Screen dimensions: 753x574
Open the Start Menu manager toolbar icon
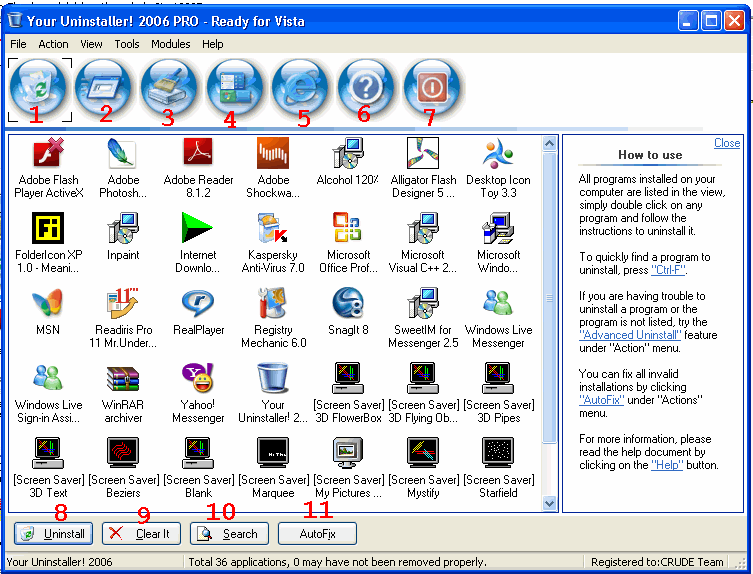235,88
